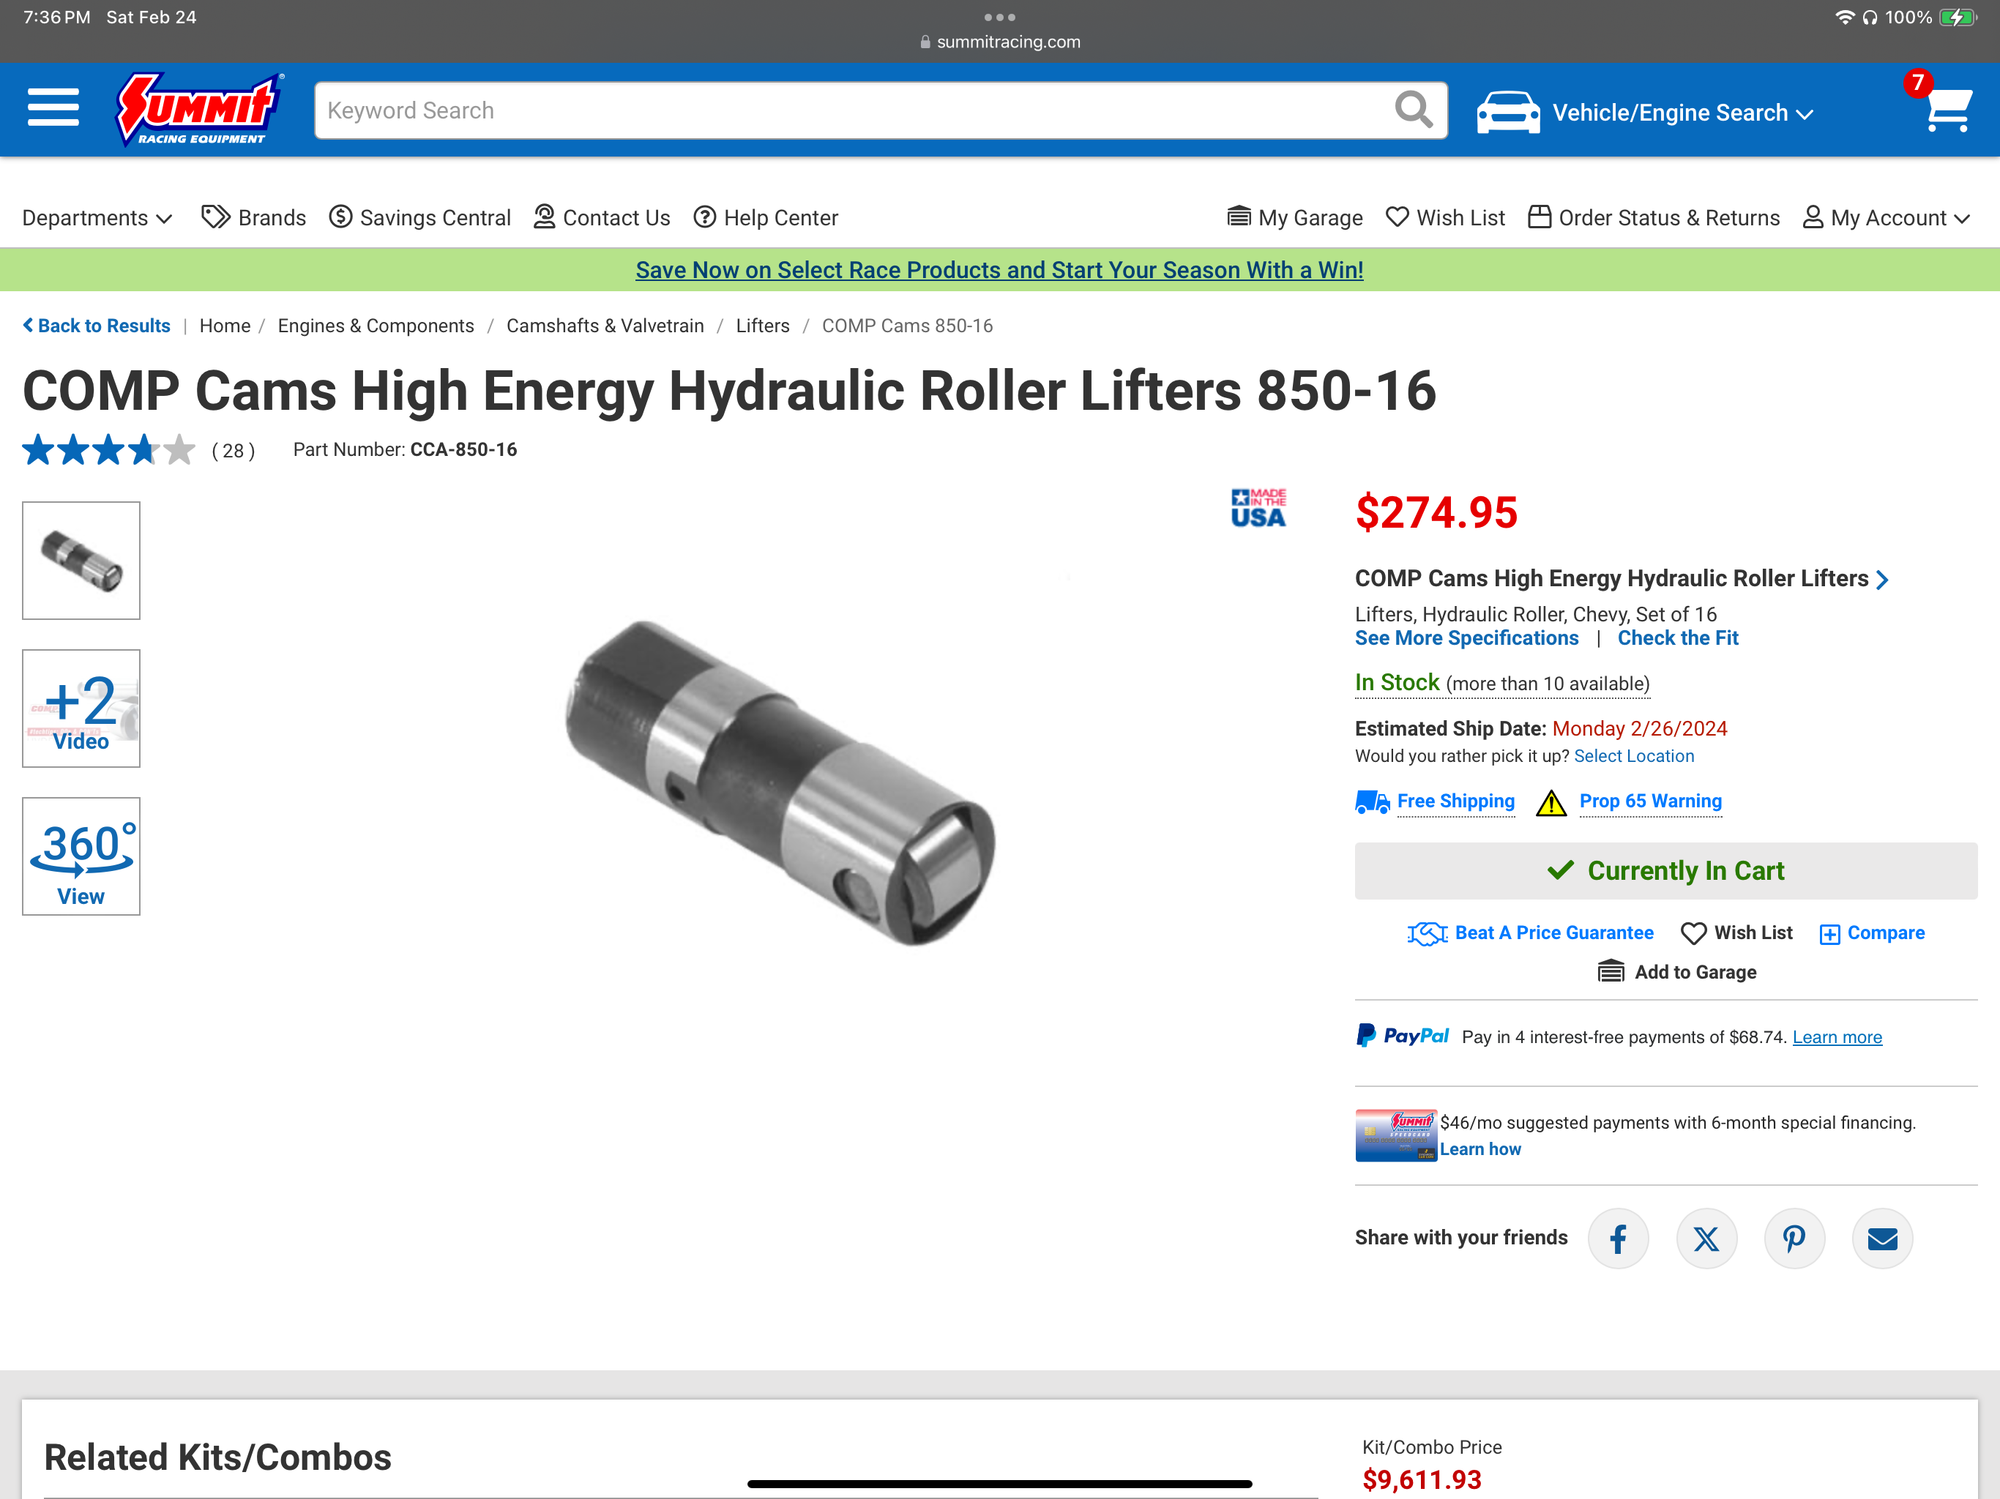
Task: Open the hamburger menu
Action: pyautogui.click(x=53, y=108)
